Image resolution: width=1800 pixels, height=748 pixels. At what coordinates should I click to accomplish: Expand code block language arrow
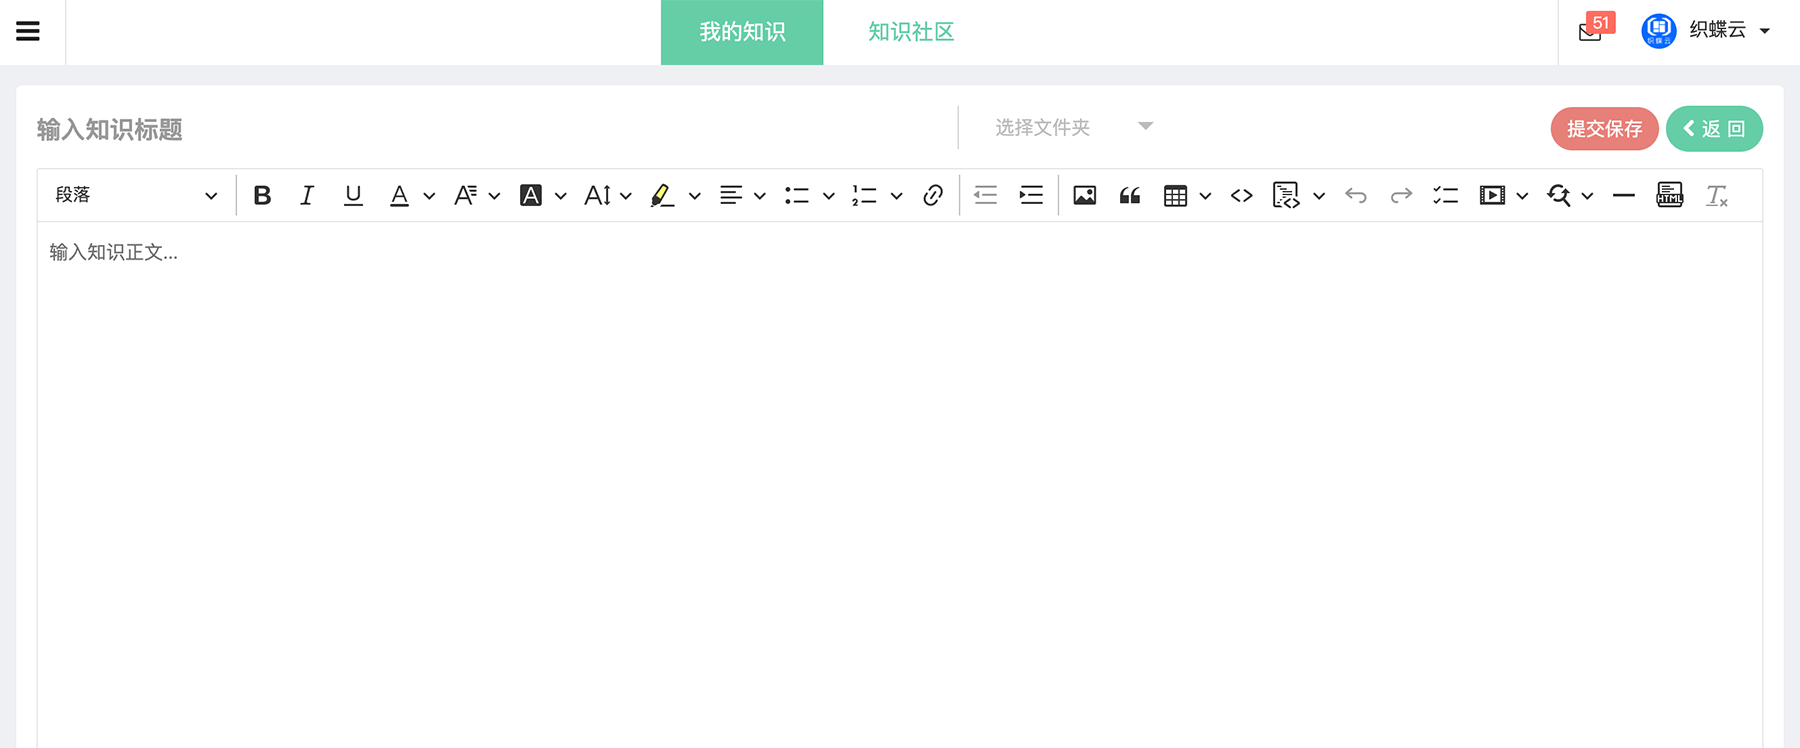coord(1319,196)
